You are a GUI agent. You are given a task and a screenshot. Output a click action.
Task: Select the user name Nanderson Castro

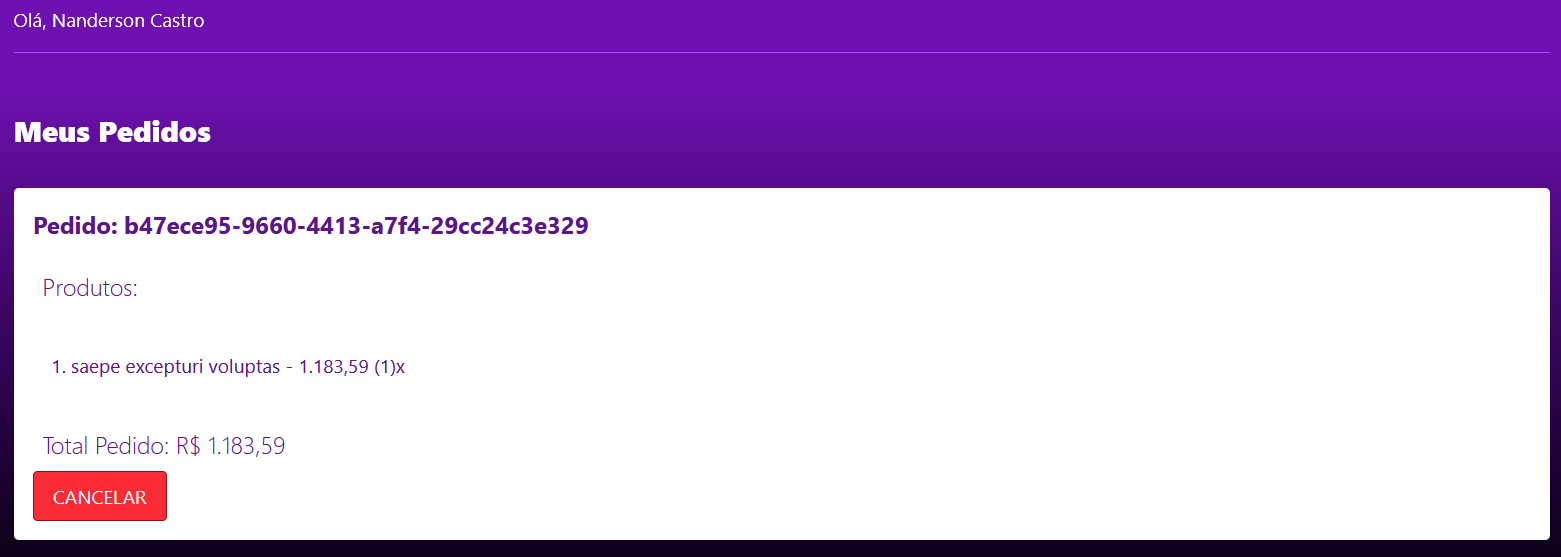click(128, 20)
